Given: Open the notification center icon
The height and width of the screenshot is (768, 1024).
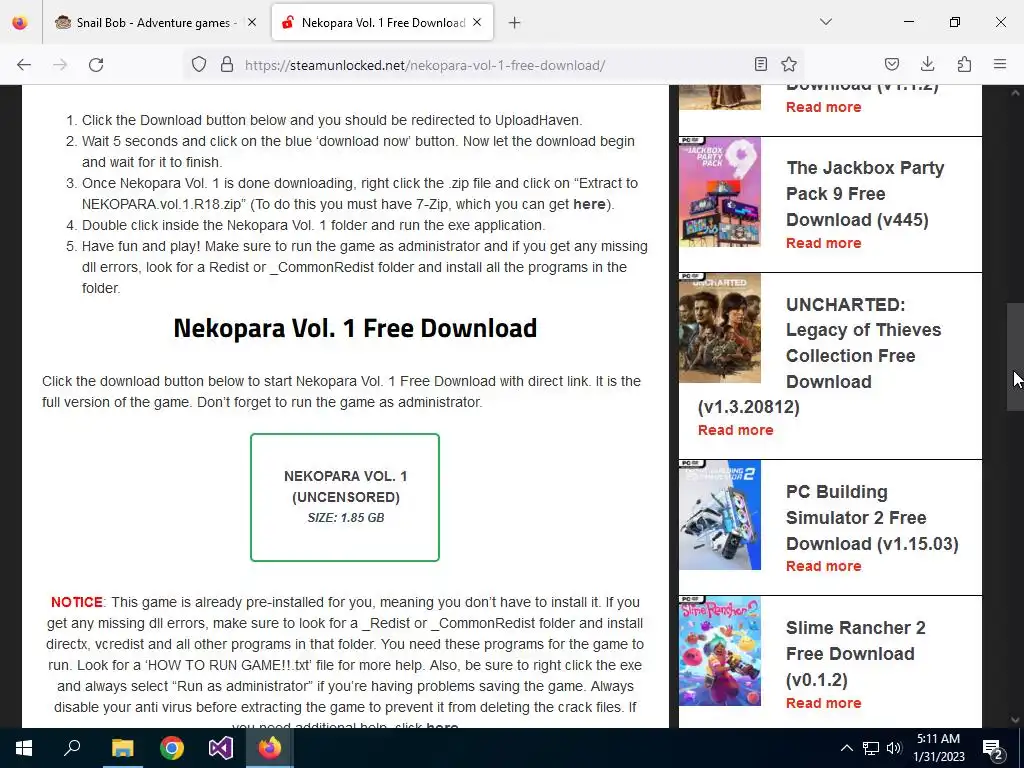Looking at the screenshot, I should (x=992, y=749).
